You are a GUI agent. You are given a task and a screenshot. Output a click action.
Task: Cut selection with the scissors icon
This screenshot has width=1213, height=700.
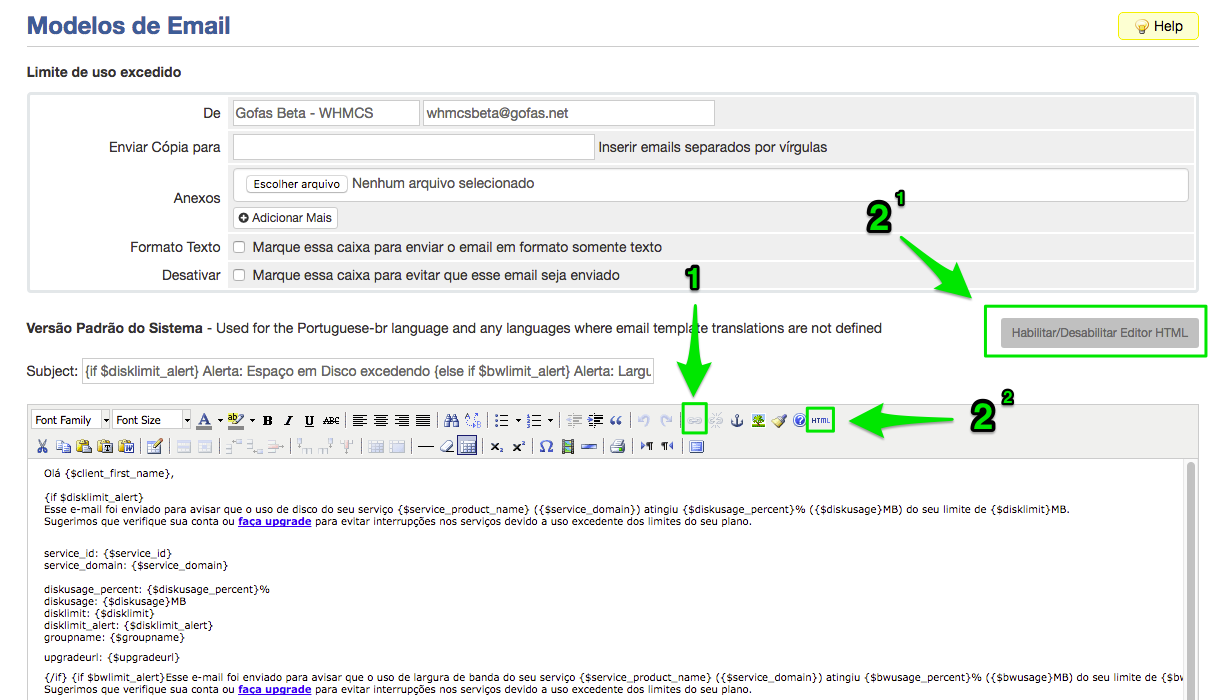point(42,447)
